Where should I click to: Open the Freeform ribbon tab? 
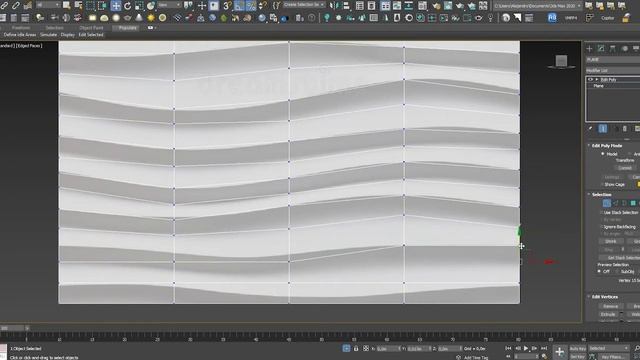click(x=21, y=28)
